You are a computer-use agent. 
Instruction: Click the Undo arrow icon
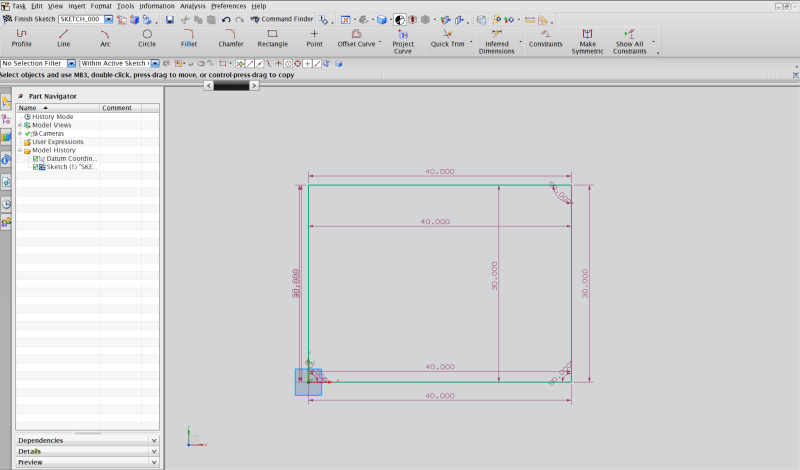(x=226, y=20)
